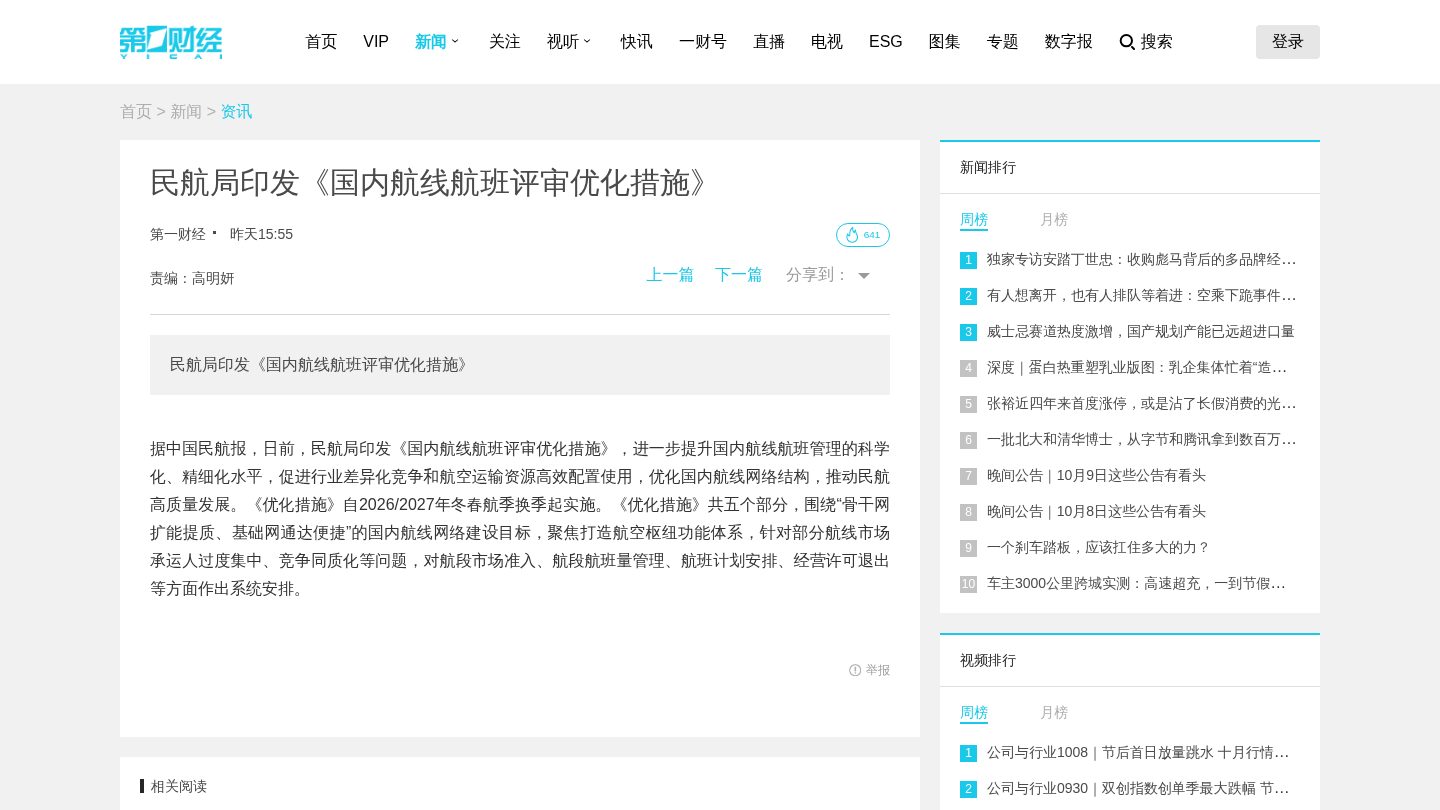The width and height of the screenshot is (1440, 810).
Task: Click the 第一财经 source label under title
Action: 178,234
